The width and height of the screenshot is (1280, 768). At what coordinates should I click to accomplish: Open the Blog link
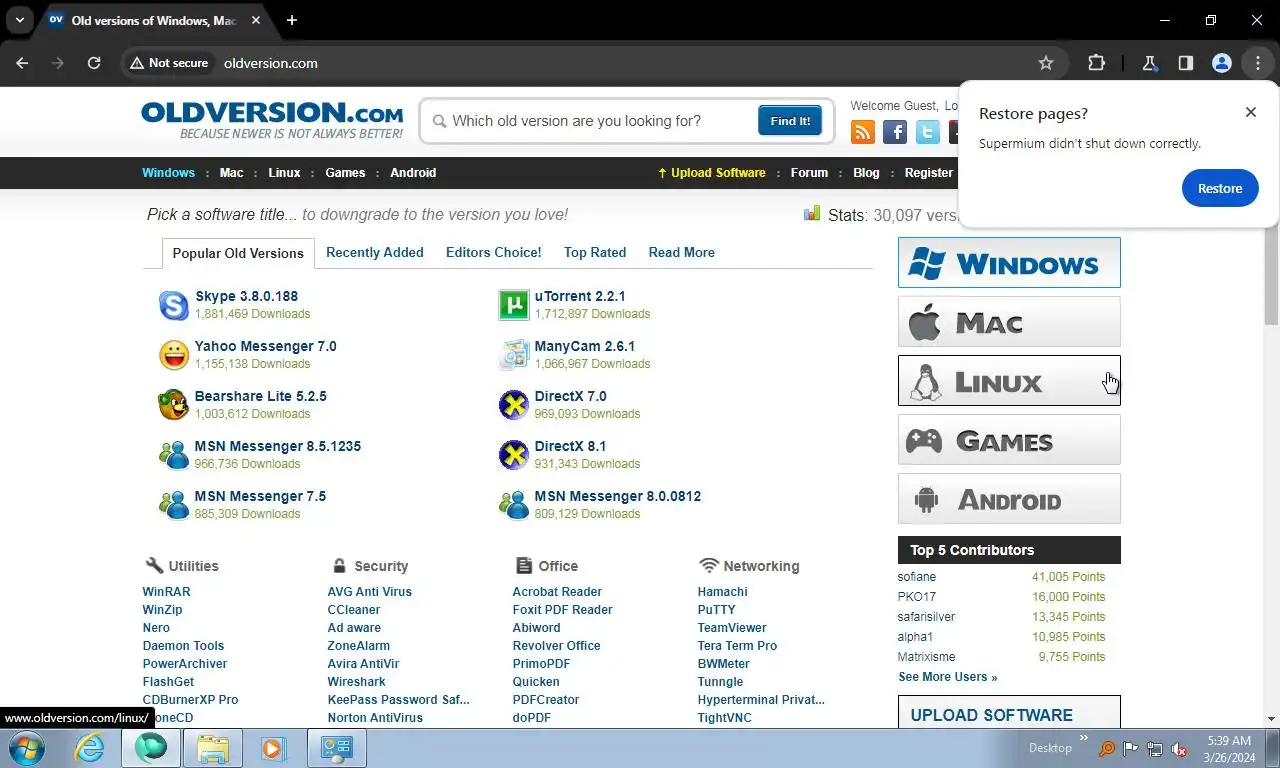point(866,173)
